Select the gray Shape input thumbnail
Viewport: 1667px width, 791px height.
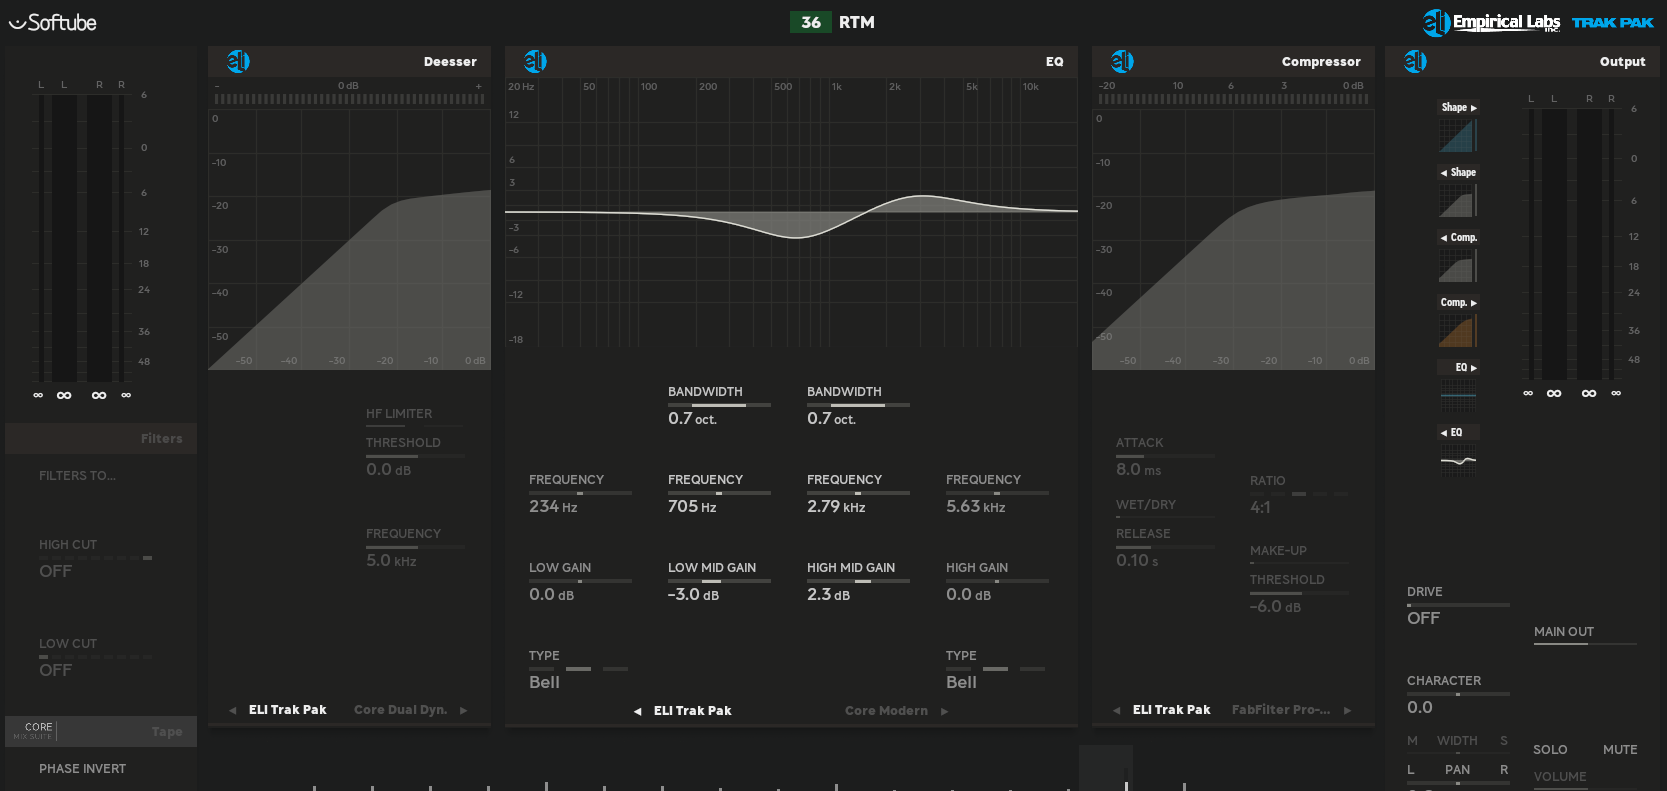coord(1457,200)
